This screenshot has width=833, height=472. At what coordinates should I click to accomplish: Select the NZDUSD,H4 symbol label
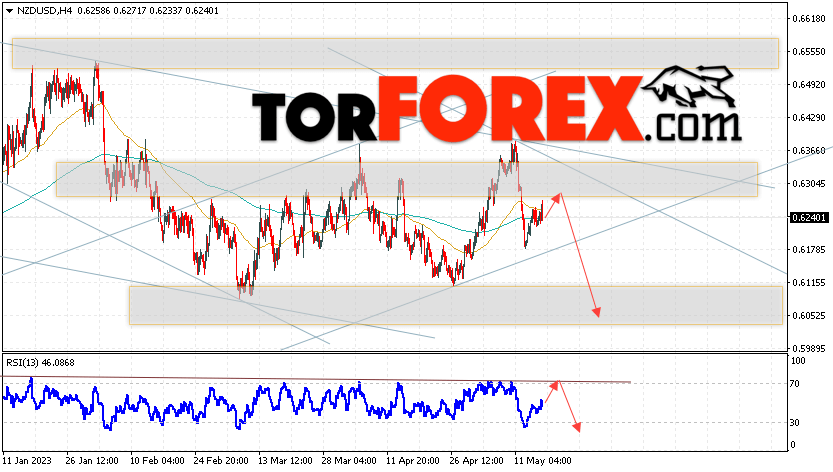tap(44, 11)
